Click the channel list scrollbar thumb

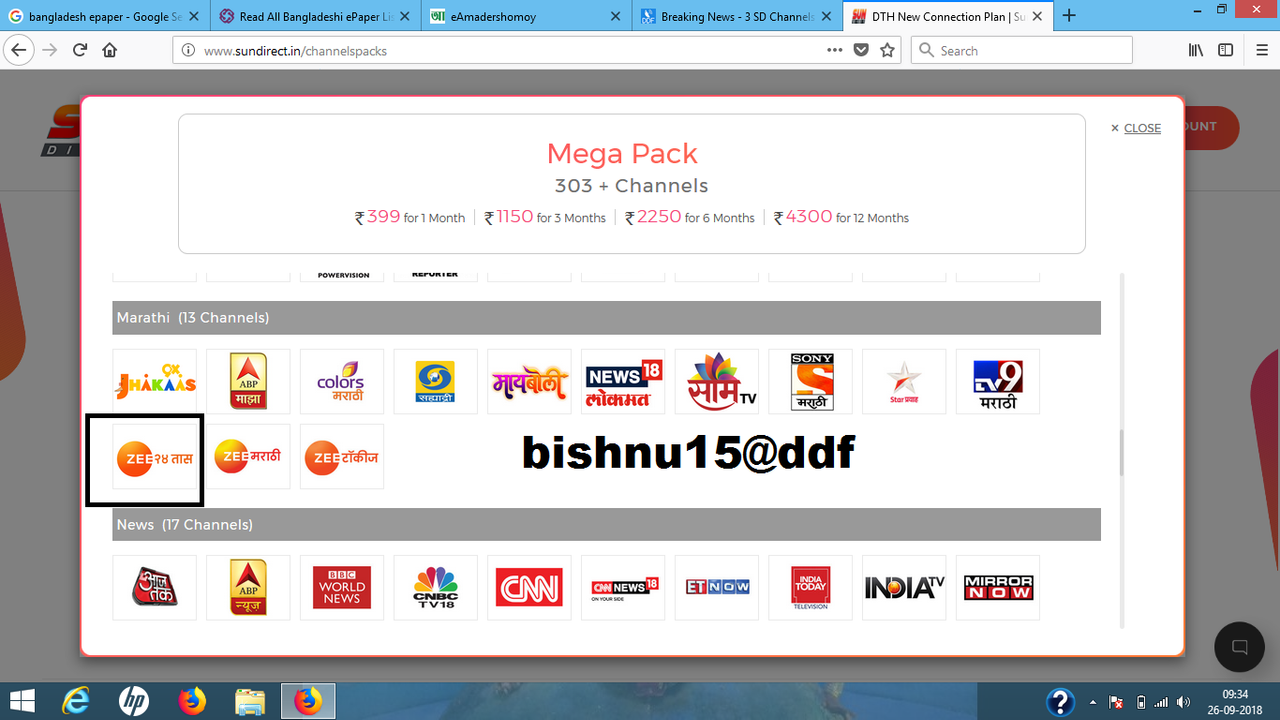(x=1120, y=453)
